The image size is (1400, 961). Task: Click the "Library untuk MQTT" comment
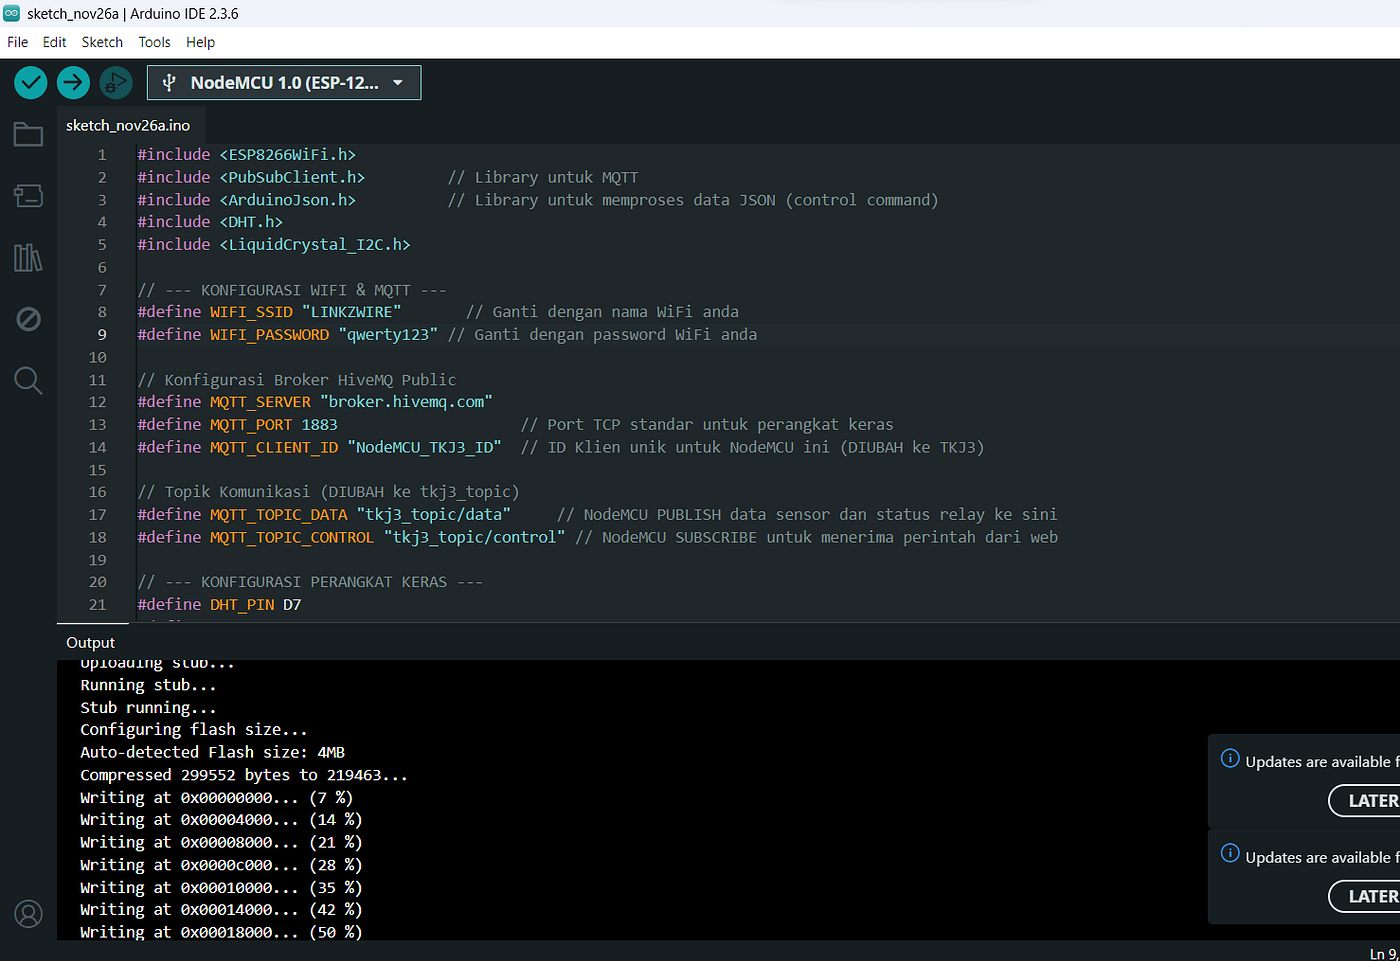pos(543,177)
